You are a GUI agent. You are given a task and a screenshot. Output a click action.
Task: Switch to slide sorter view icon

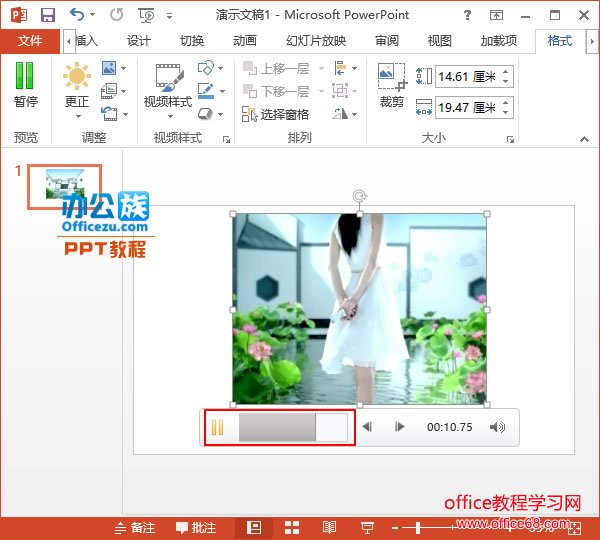click(293, 527)
